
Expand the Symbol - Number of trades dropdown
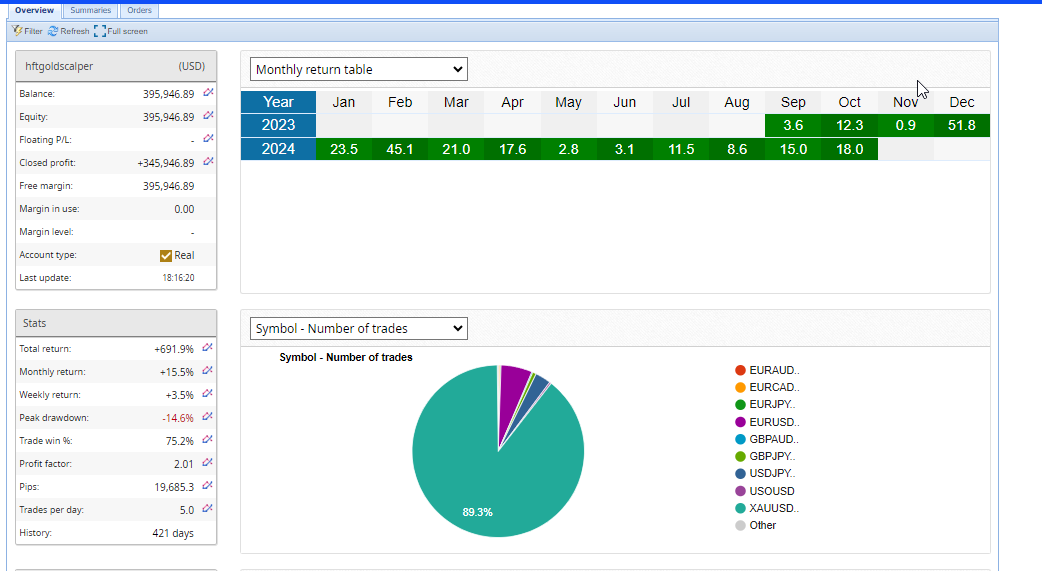click(358, 328)
